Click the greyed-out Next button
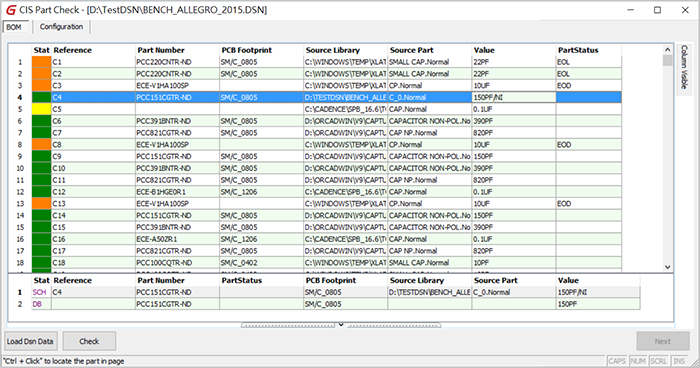Image resolution: width=700 pixels, height=368 pixels. point(662,341)
